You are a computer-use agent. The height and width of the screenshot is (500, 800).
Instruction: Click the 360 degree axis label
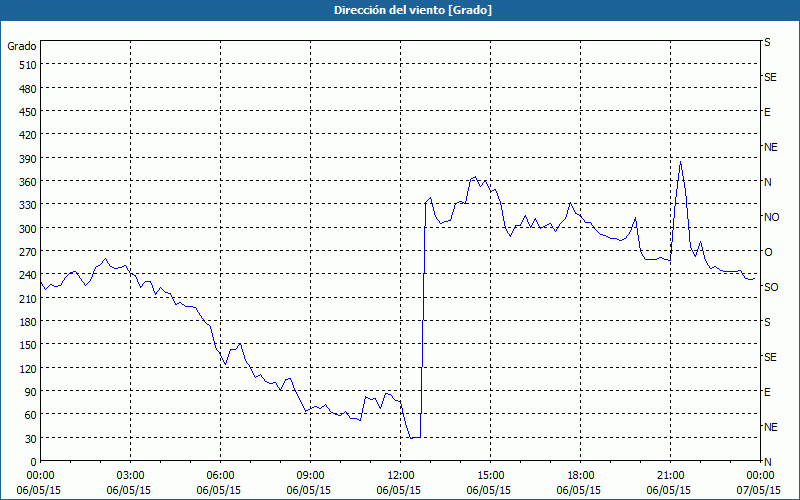coord(28,182)
